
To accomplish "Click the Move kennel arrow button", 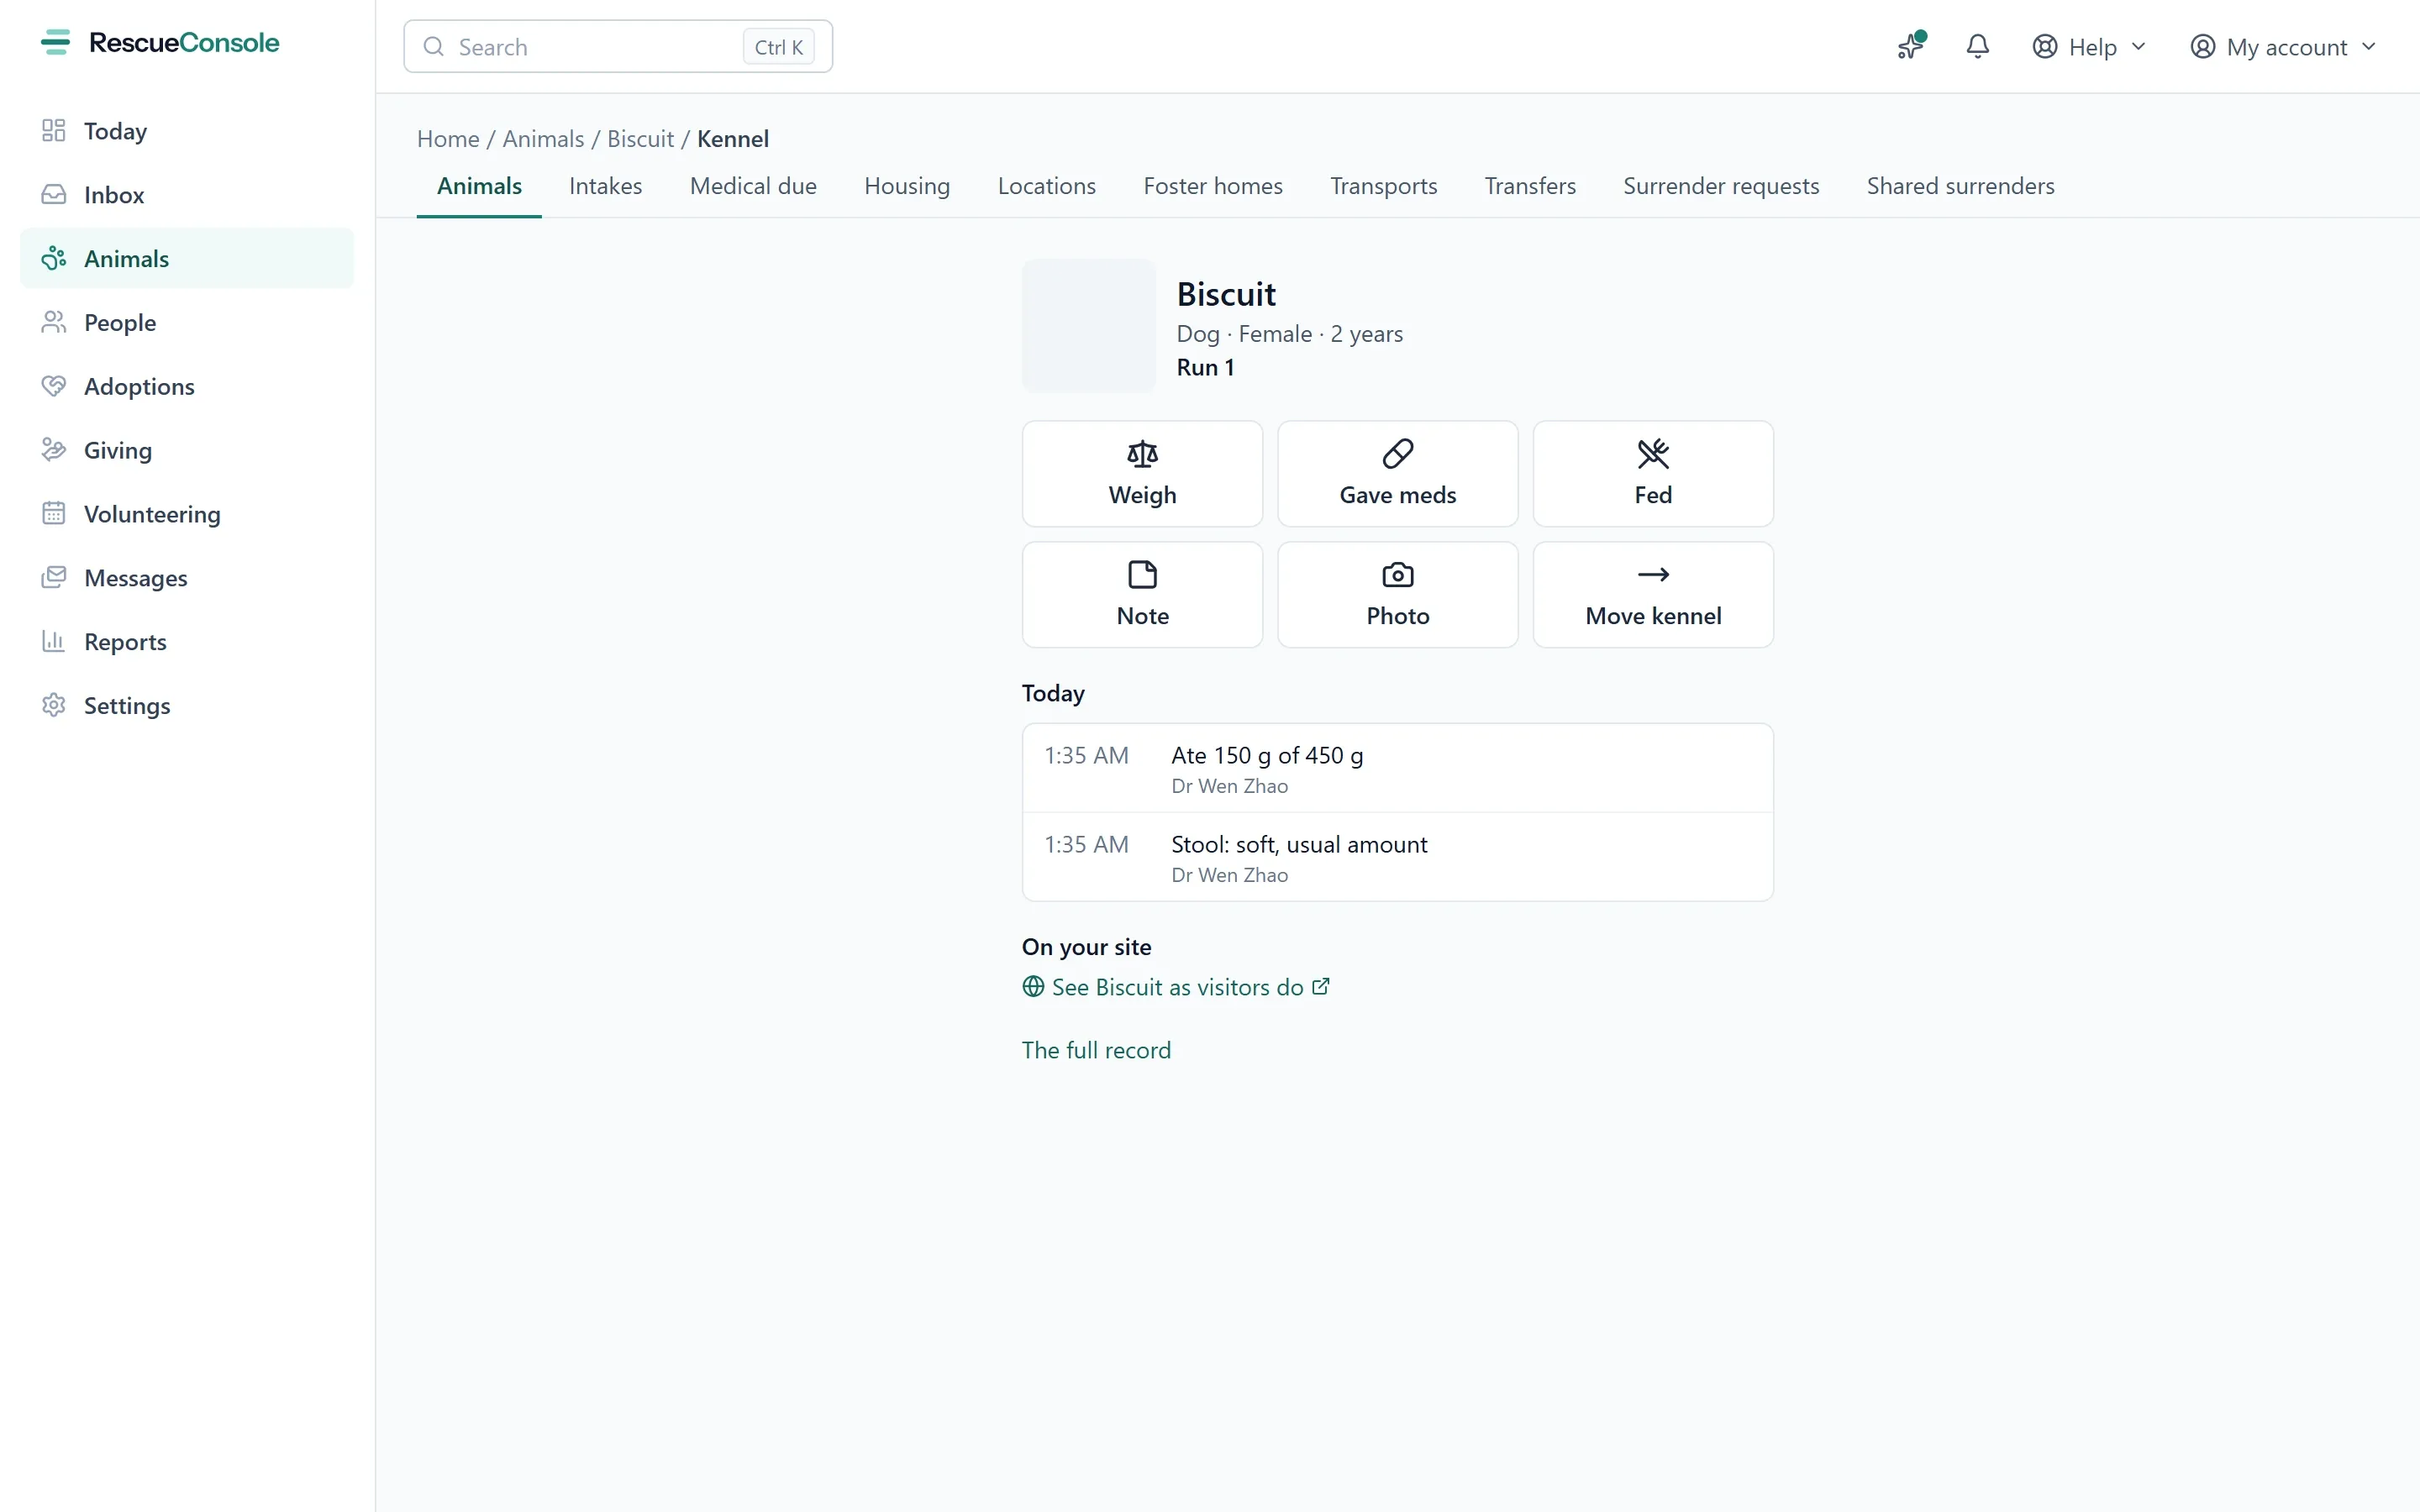I will [1653, 595].
